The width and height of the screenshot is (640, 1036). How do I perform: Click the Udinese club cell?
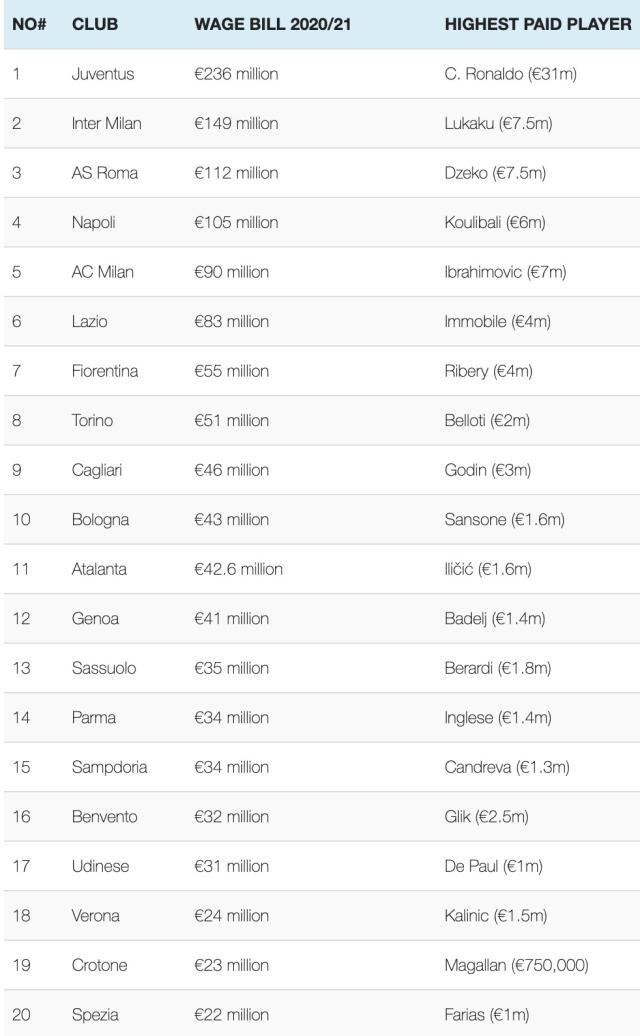coord(100,866)
